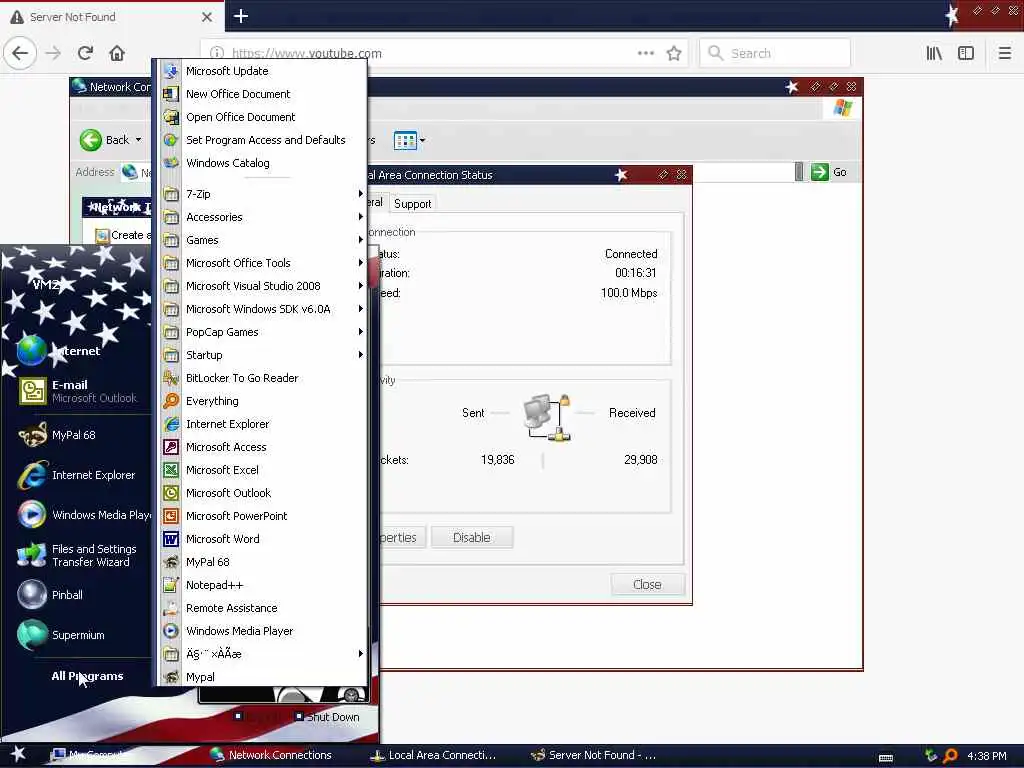Open Firefox hamburger menu
The image size is (1024, 768).
click(x=1004, y=53)
